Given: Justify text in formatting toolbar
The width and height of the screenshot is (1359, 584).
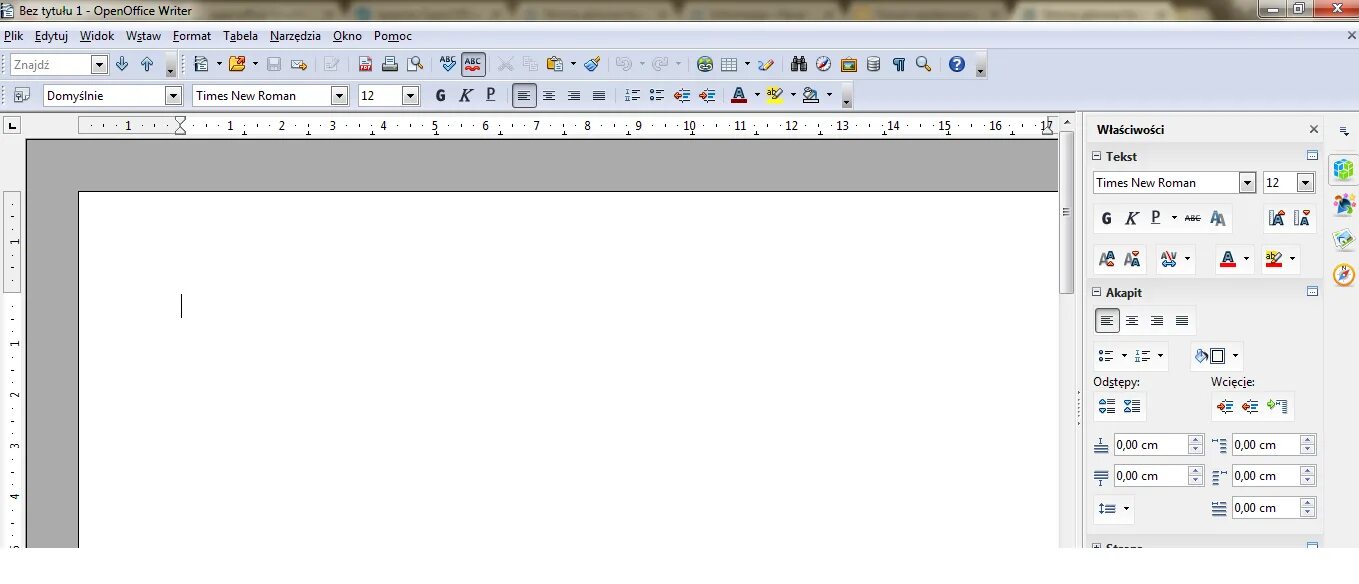Looking at the screenshot, I should pyautogui.click(x=599, y=95).
